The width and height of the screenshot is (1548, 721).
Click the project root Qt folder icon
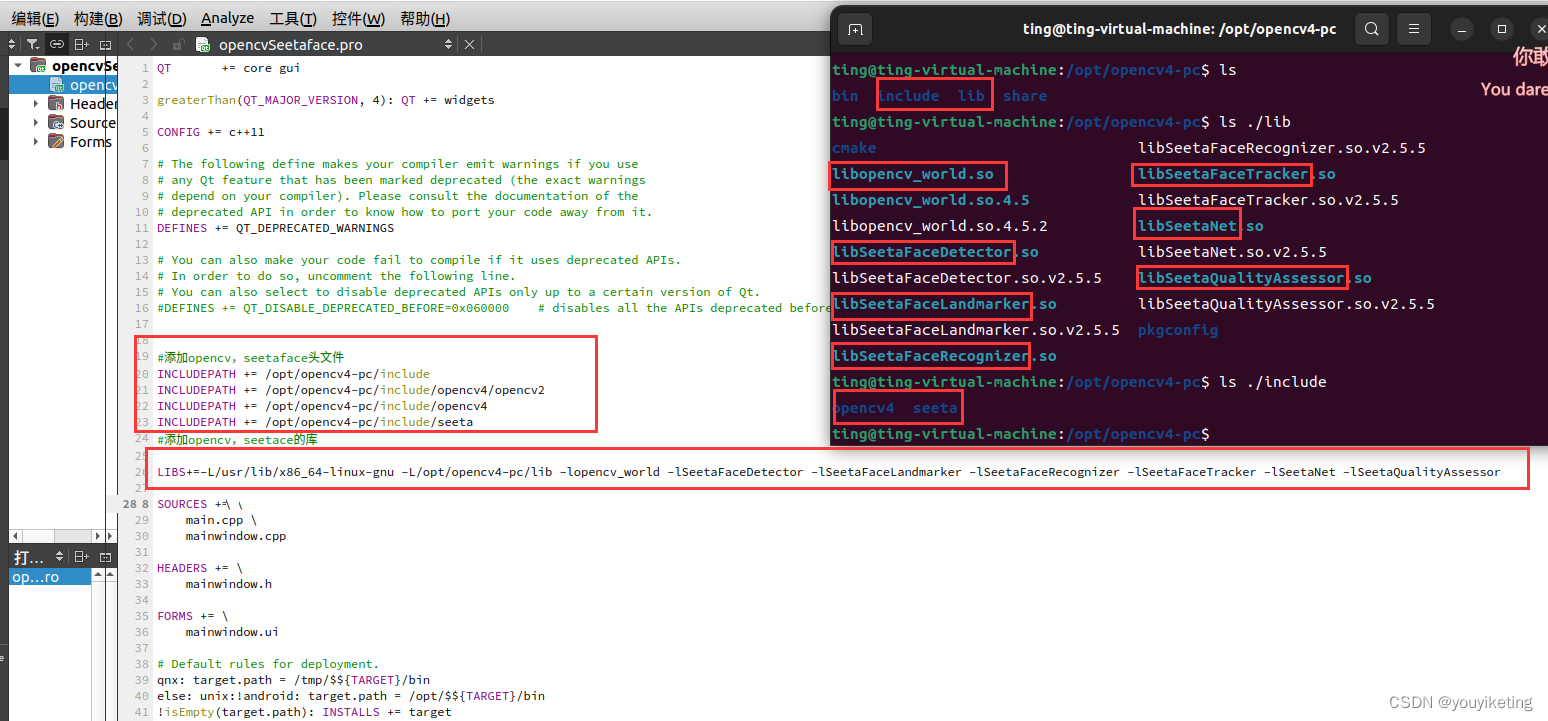pos(38,66)
